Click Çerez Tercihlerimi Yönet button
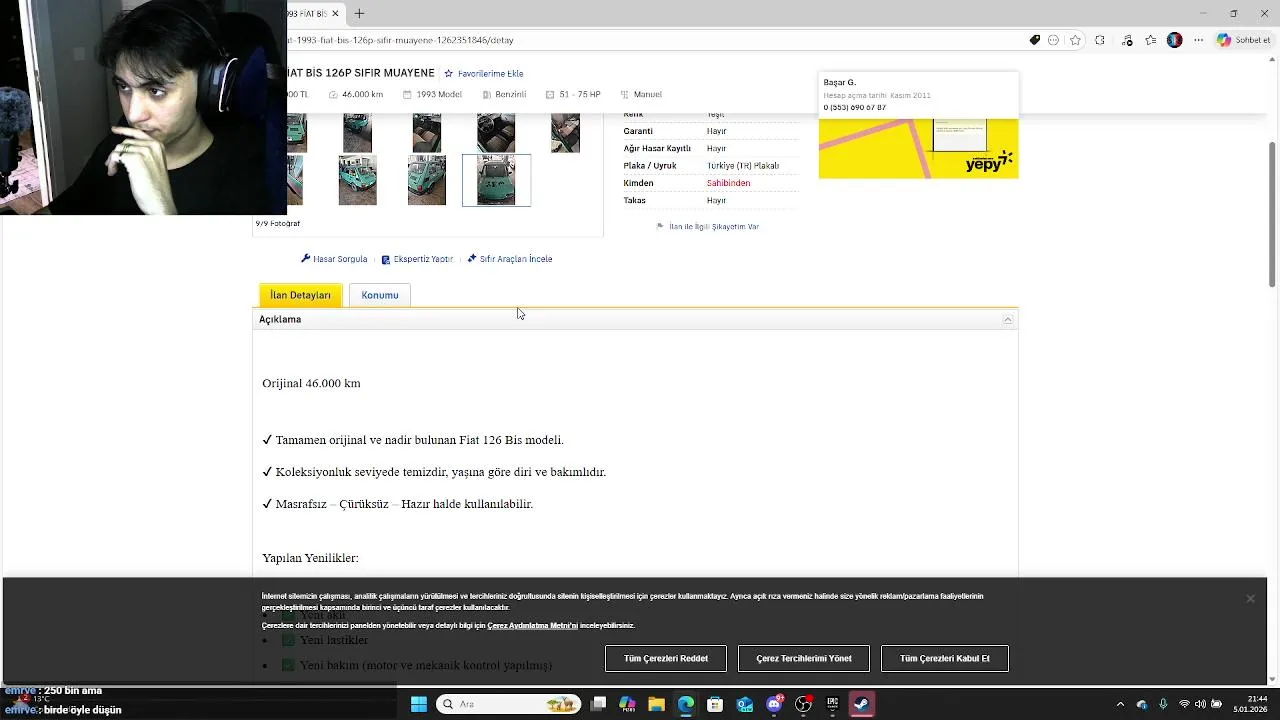 [x=804, y=658]
